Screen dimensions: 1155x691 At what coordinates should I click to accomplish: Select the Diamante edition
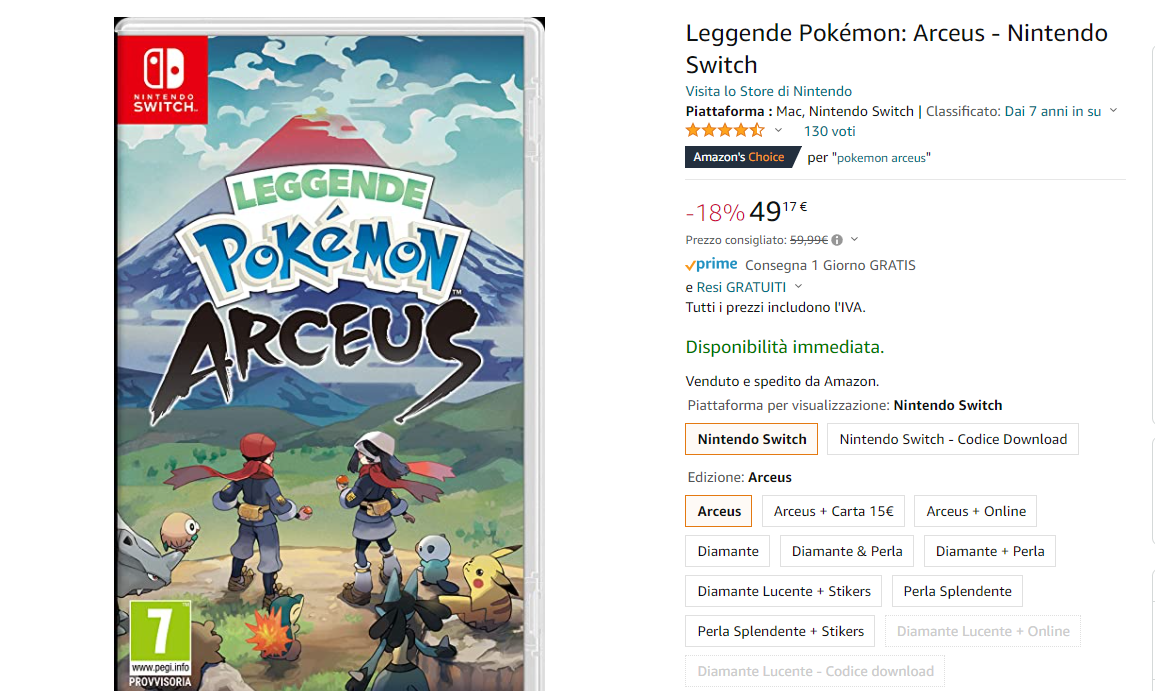click(728, 551)
